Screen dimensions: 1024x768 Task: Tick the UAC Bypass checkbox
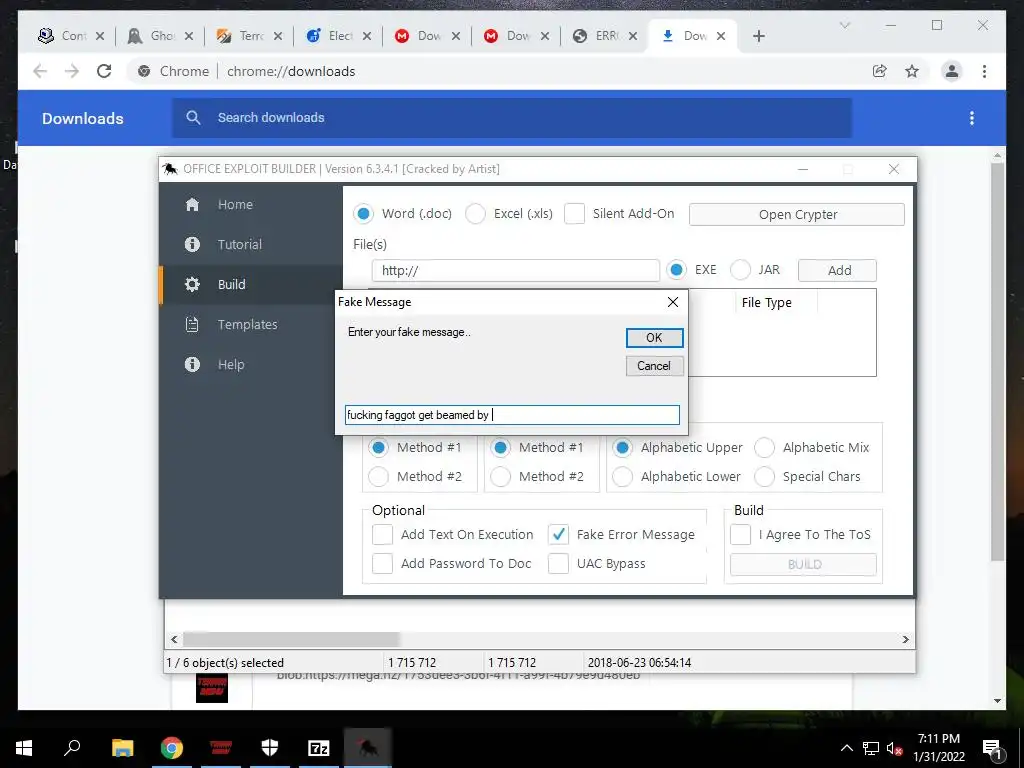tap(558, 564)
